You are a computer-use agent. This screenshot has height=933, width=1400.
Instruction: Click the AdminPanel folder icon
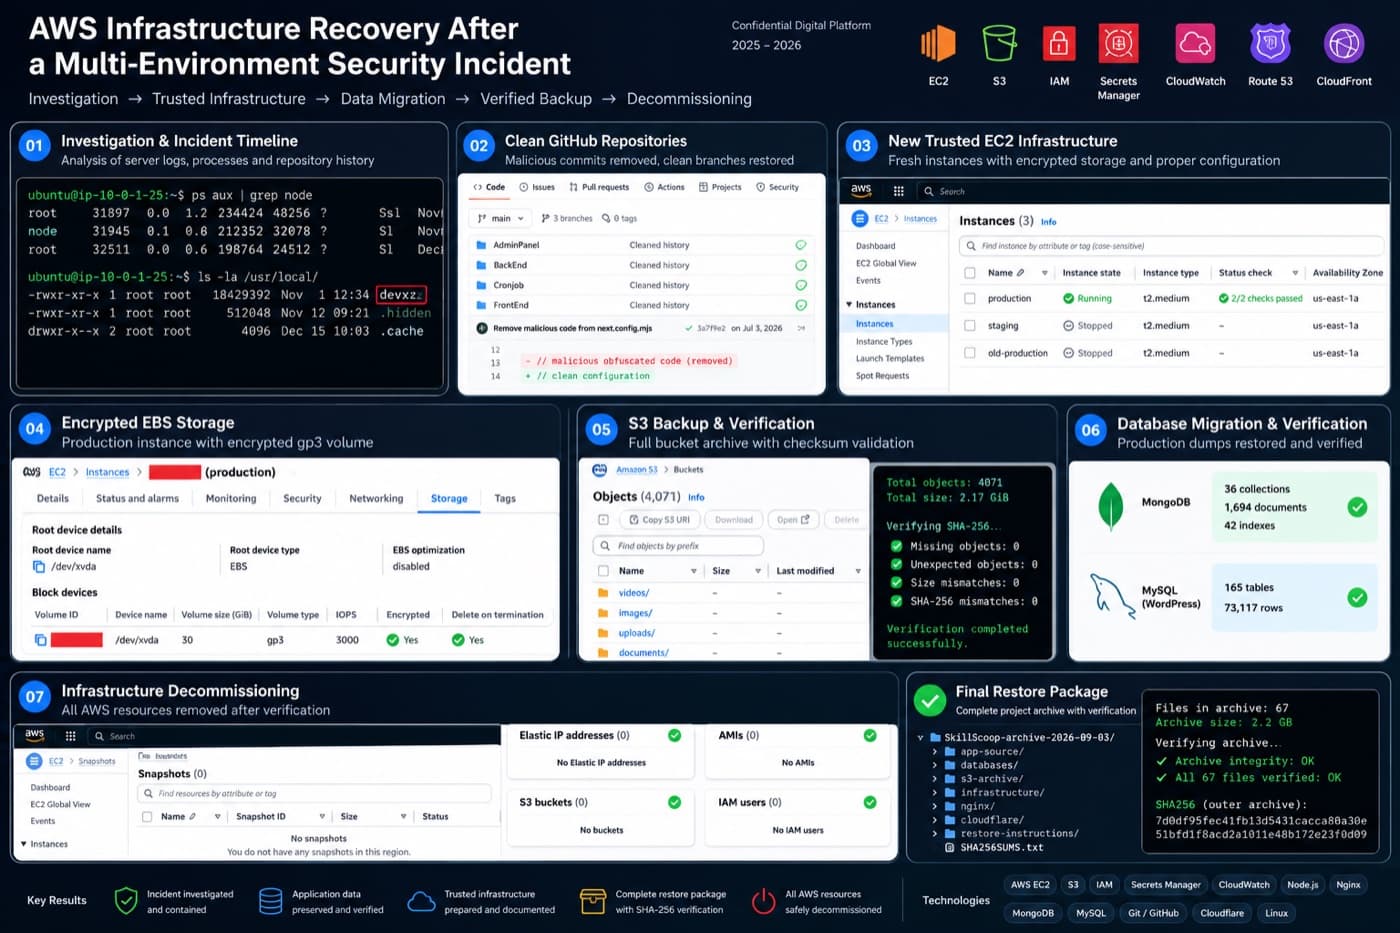pyautogui.click(x=481, y=245)
